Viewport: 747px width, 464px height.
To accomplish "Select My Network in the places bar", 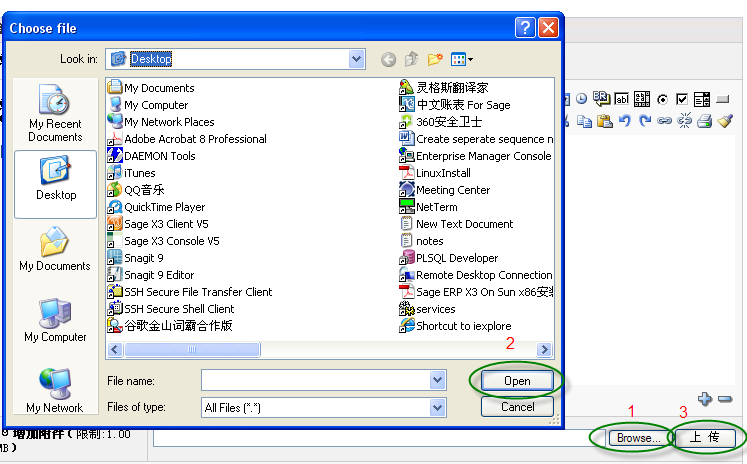I will coord(55,390).
